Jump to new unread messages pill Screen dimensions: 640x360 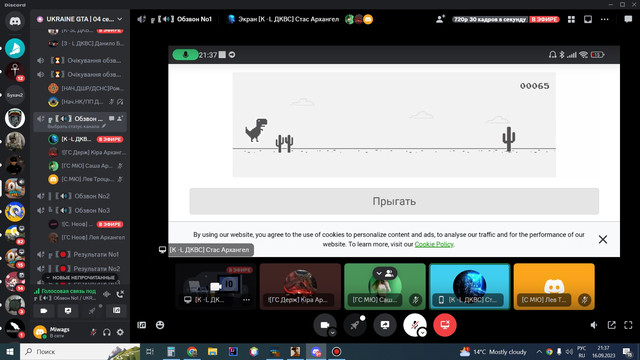pyautogui.click(x=80, y=278)
